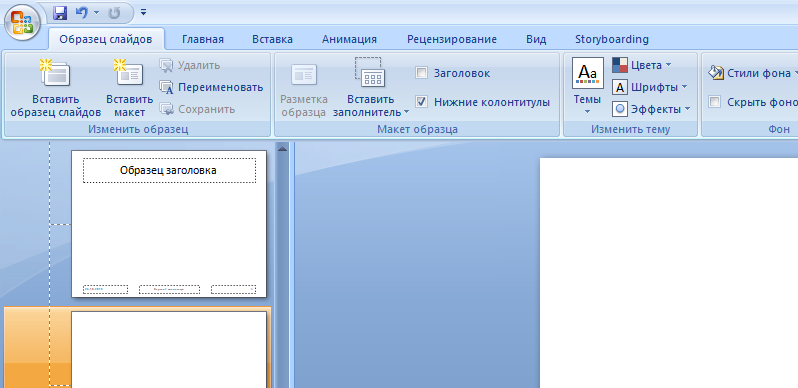Toggle Скрыть фоновые checkbox
Viewport: 798px width, 388px height.
point(715,102)
